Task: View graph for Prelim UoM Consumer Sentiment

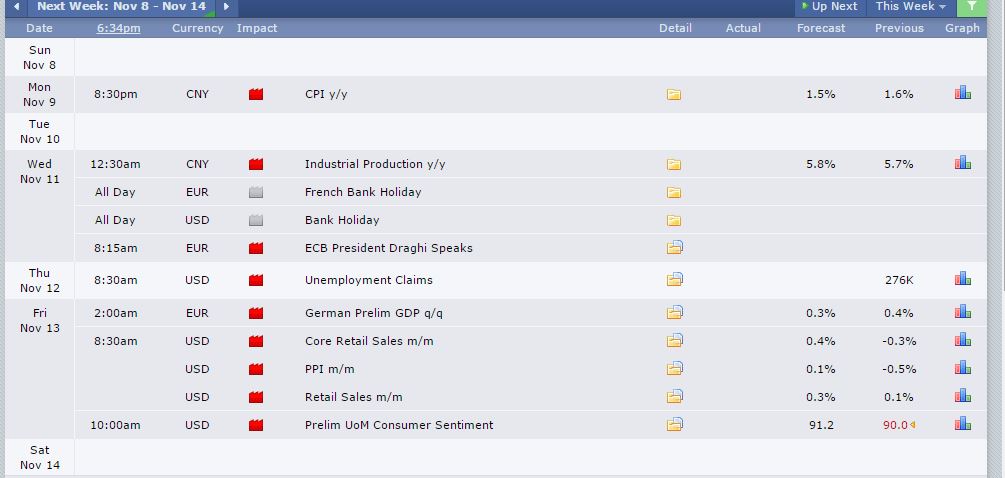Action: point(962,425)
